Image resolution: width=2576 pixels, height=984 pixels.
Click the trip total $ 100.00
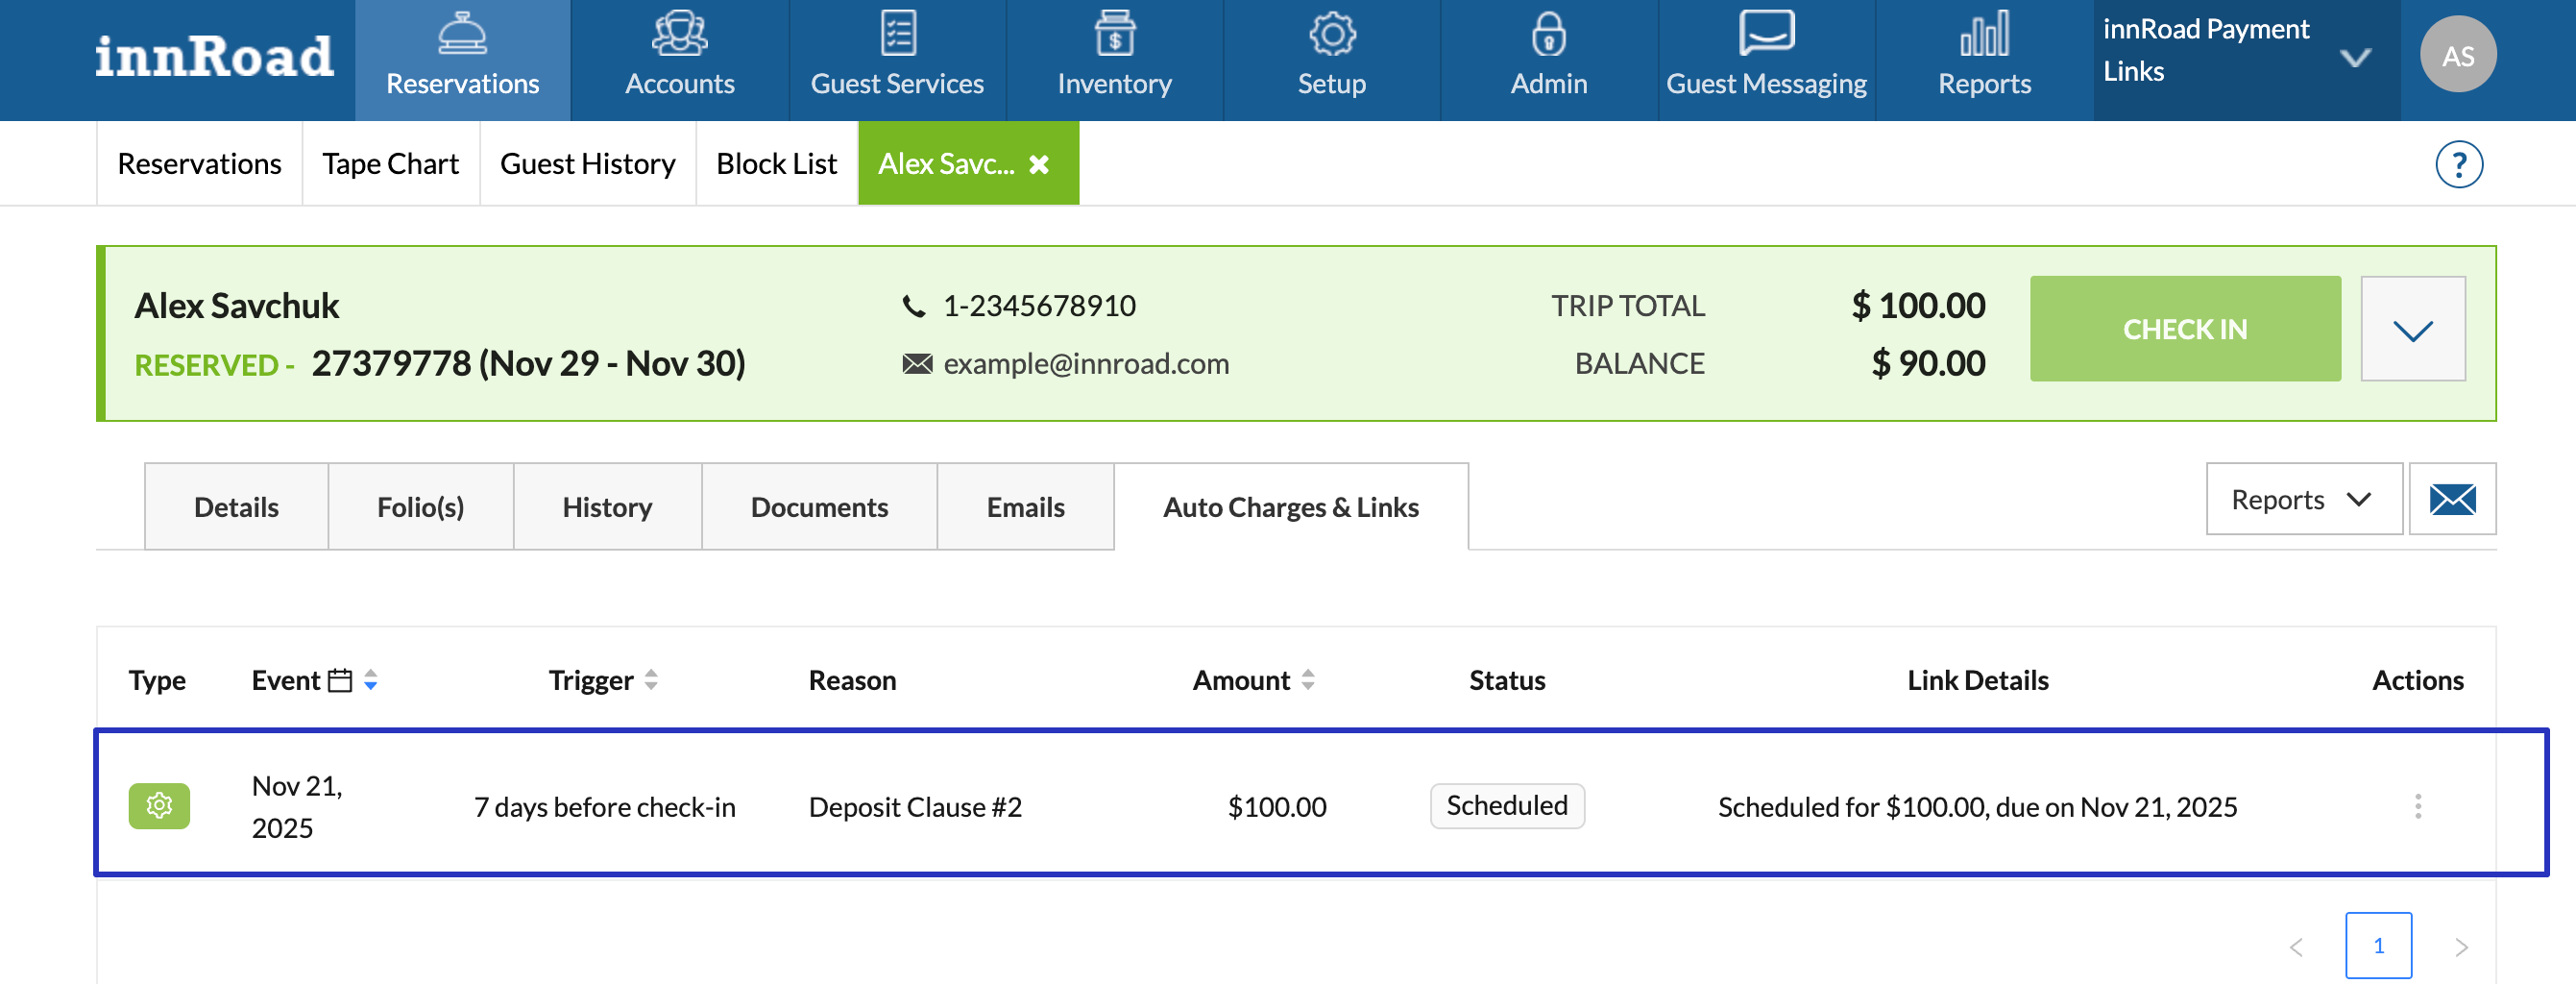(x=1918, y=306)
